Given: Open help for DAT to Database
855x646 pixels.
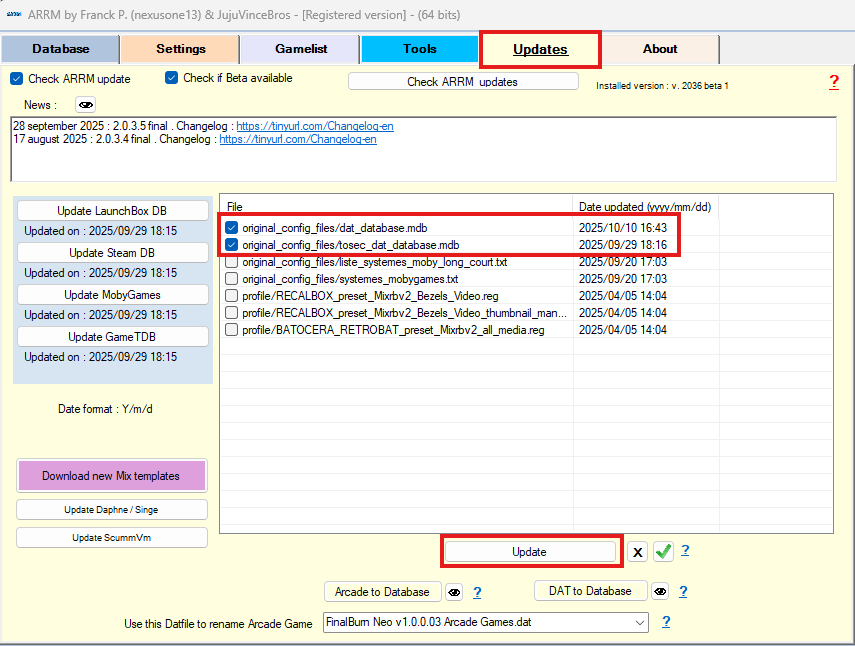Looking at the screenshot, I should 683,591.
